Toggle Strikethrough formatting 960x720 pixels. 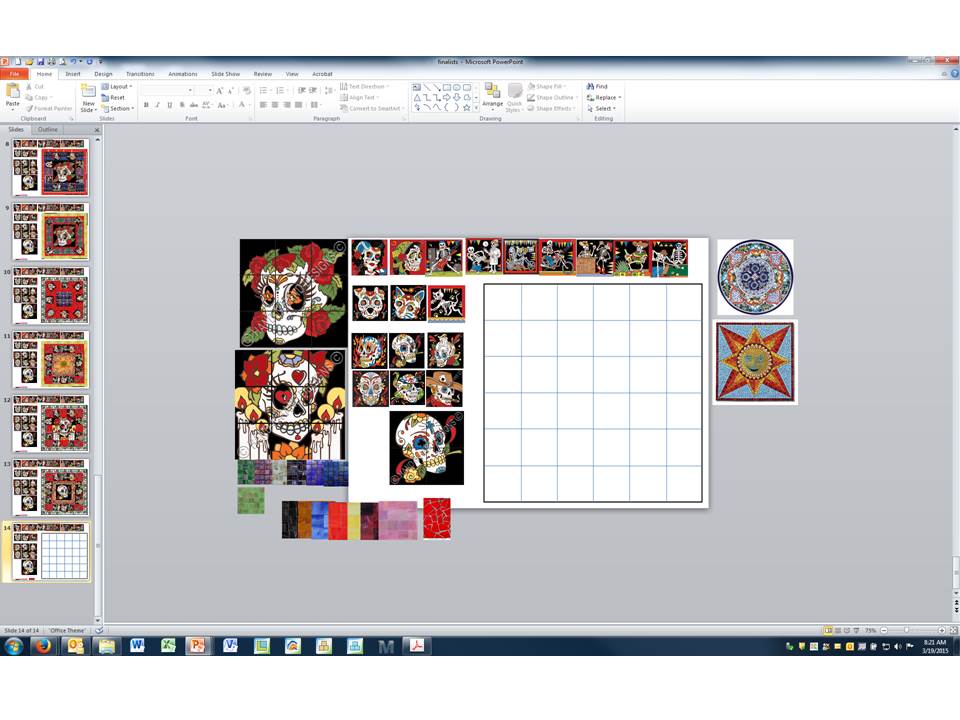pos(193,105)
